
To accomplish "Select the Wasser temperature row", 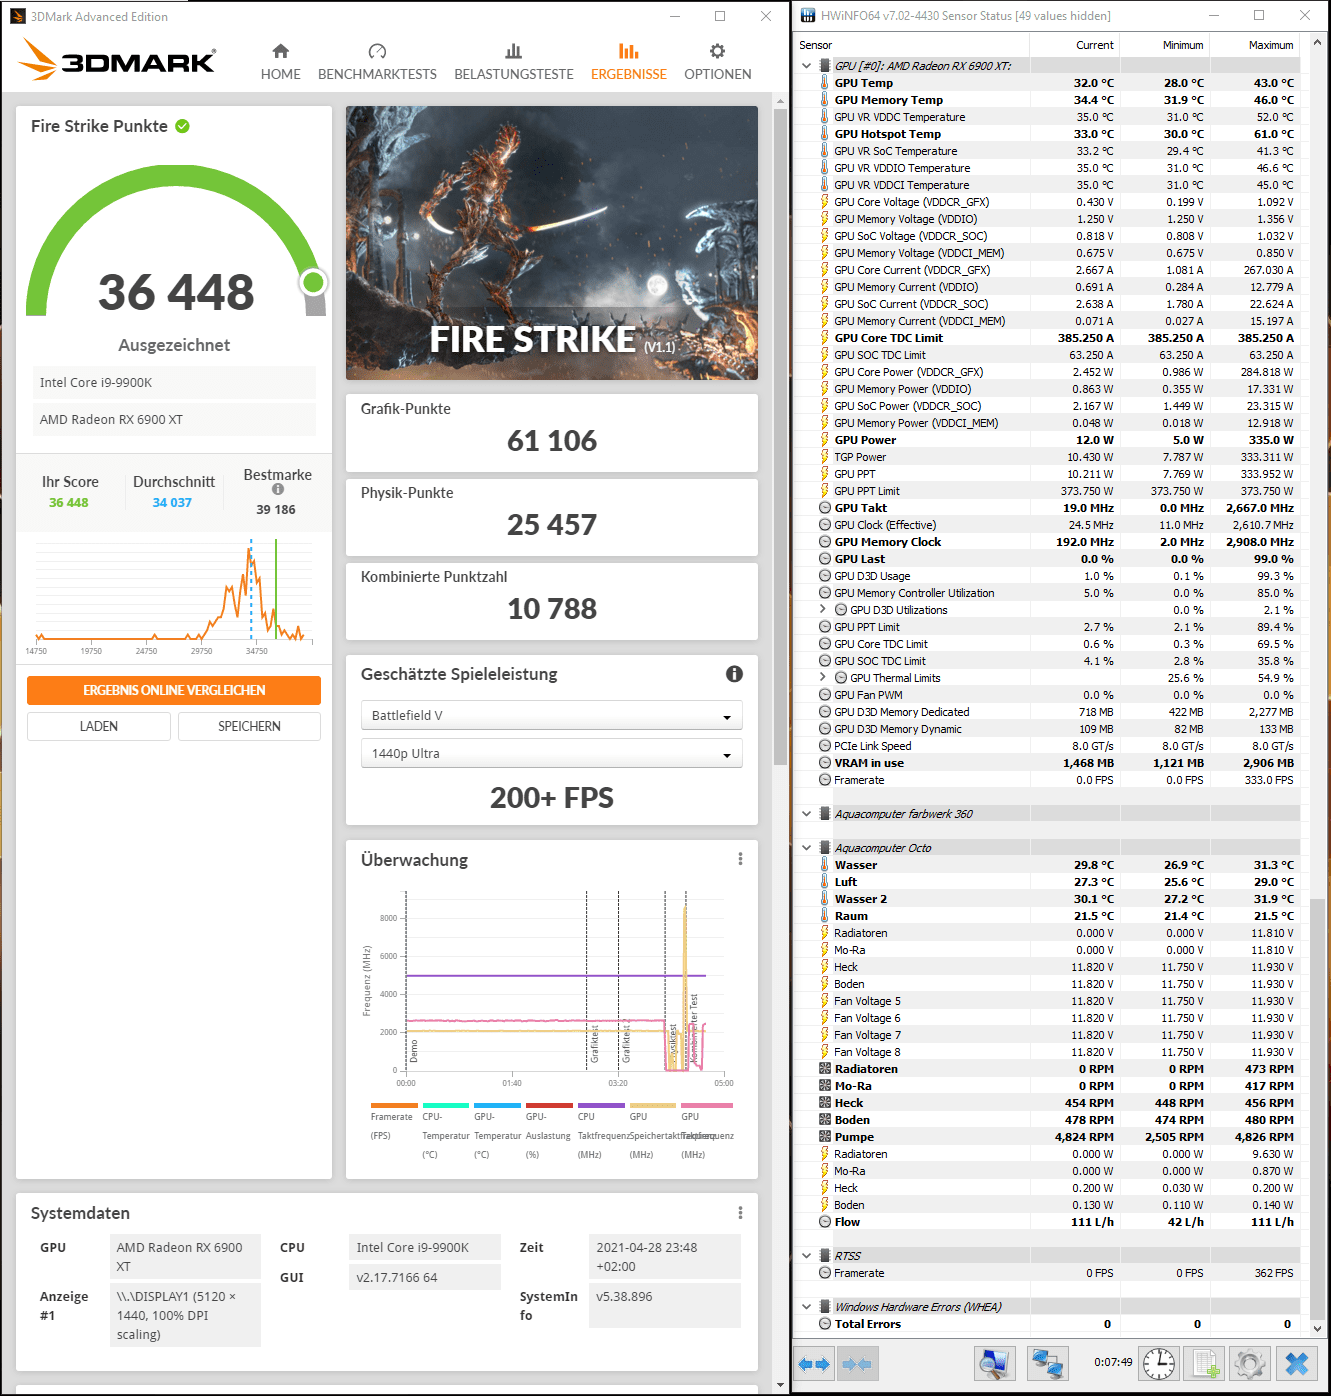I will point(1050,865).
